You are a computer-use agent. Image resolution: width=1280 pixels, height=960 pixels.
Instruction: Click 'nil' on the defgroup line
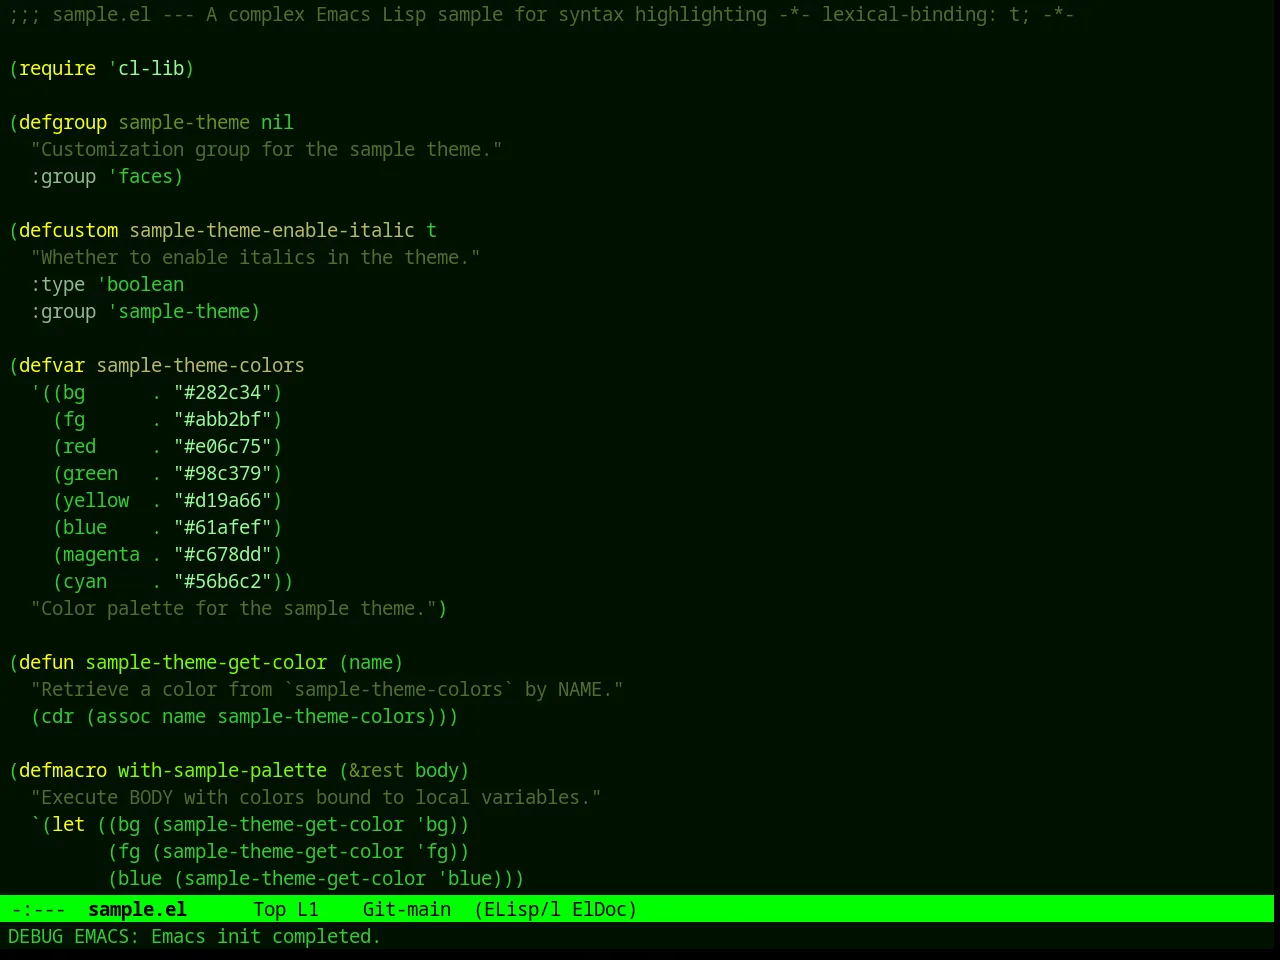pyautogui.click(x=277, y=122)
